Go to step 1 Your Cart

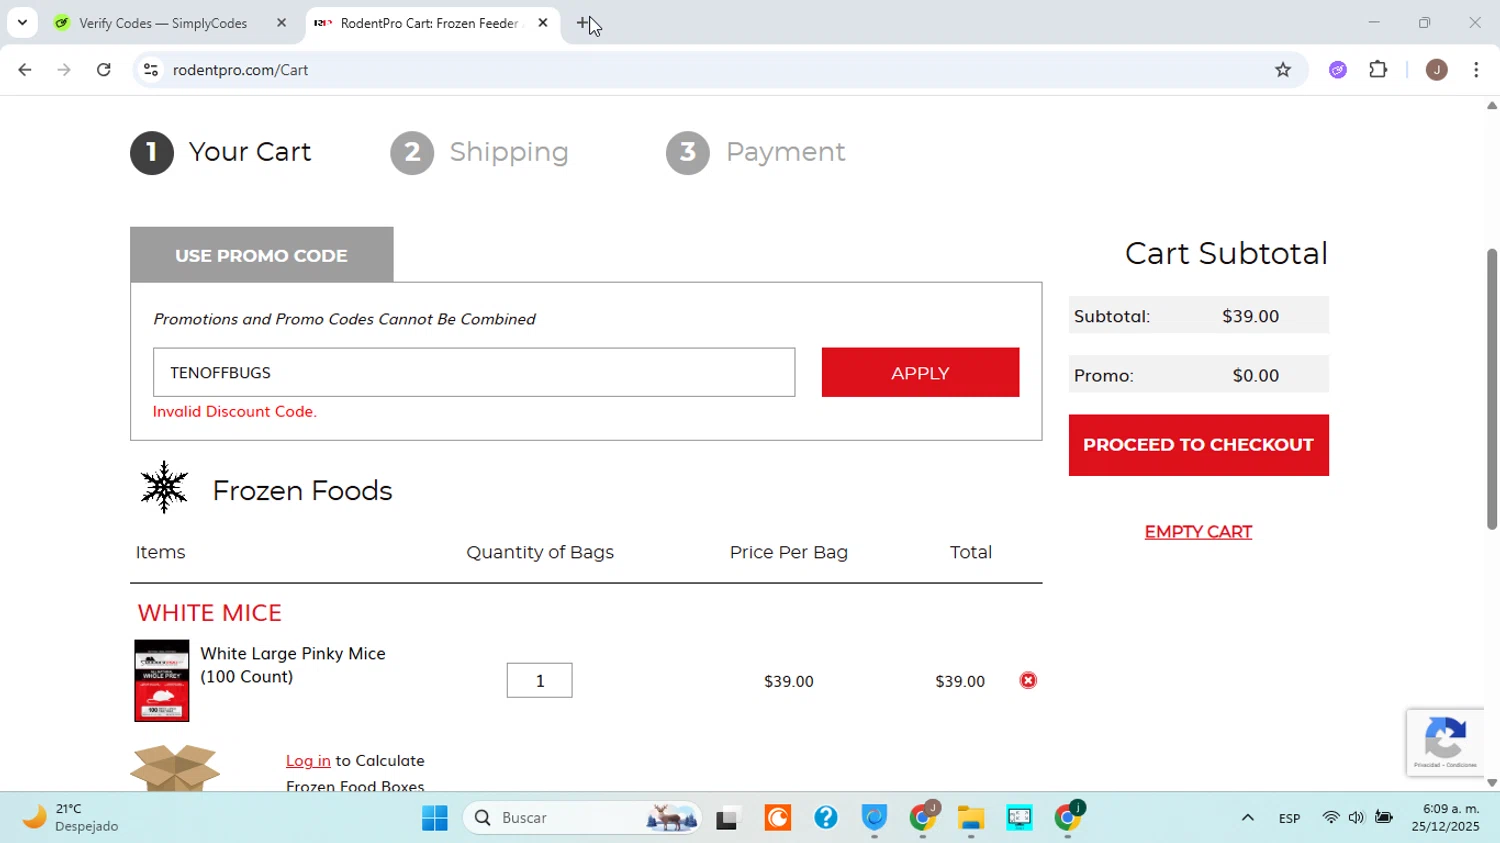point(221,152)
